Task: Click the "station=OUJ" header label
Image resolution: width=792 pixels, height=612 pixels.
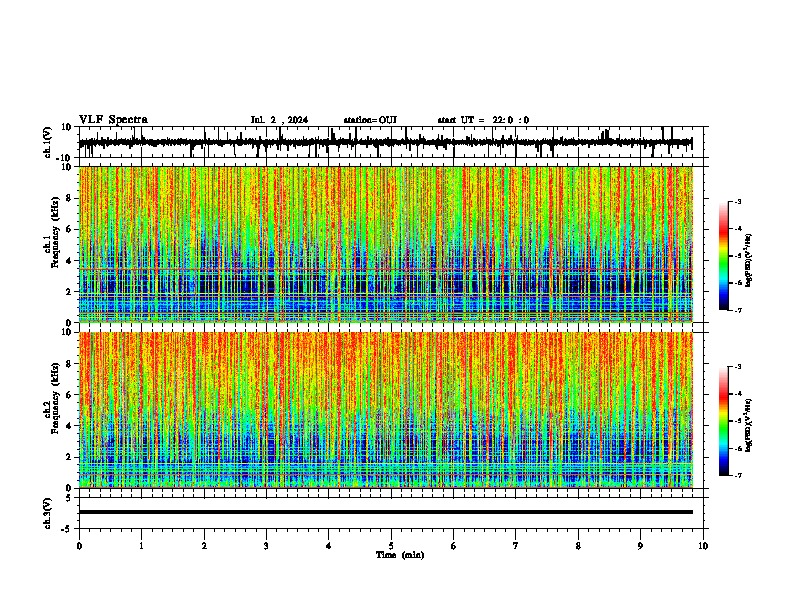Action: pos(370,120)
